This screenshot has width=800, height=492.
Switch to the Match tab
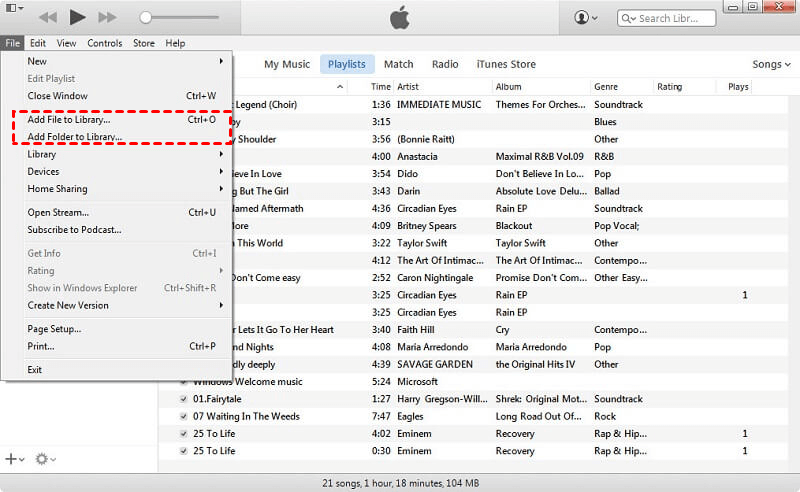398,64
